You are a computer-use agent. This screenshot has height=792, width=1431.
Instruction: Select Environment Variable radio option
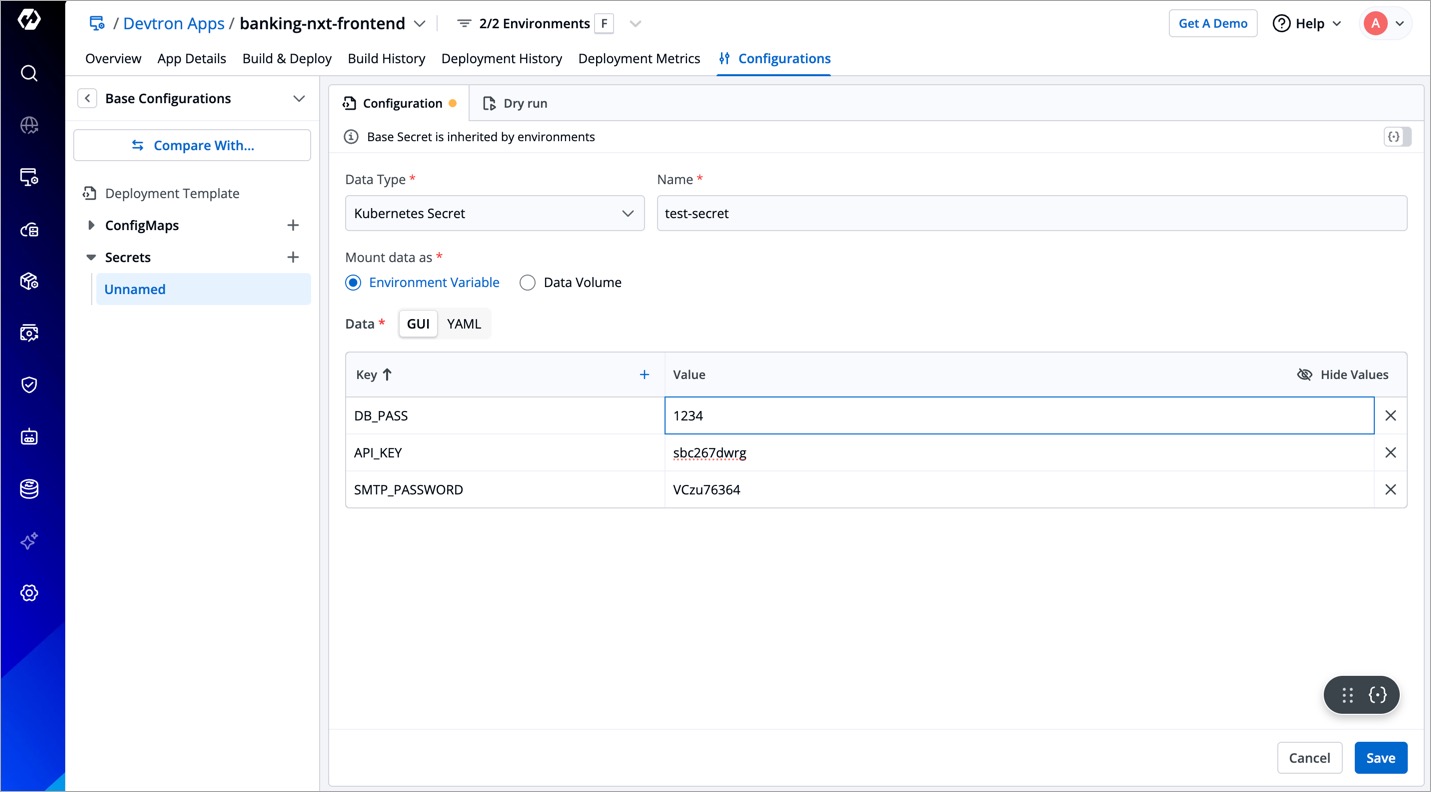pos(353,283)
